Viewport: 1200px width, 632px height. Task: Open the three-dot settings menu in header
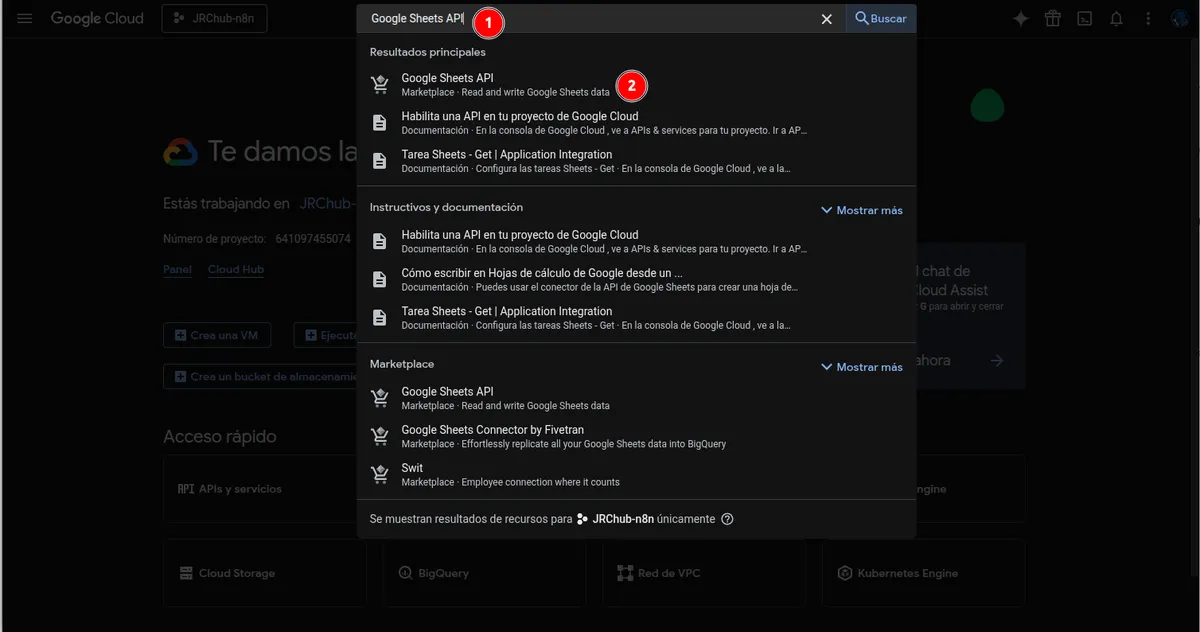pyautogui.click(x=1148, y=19)
